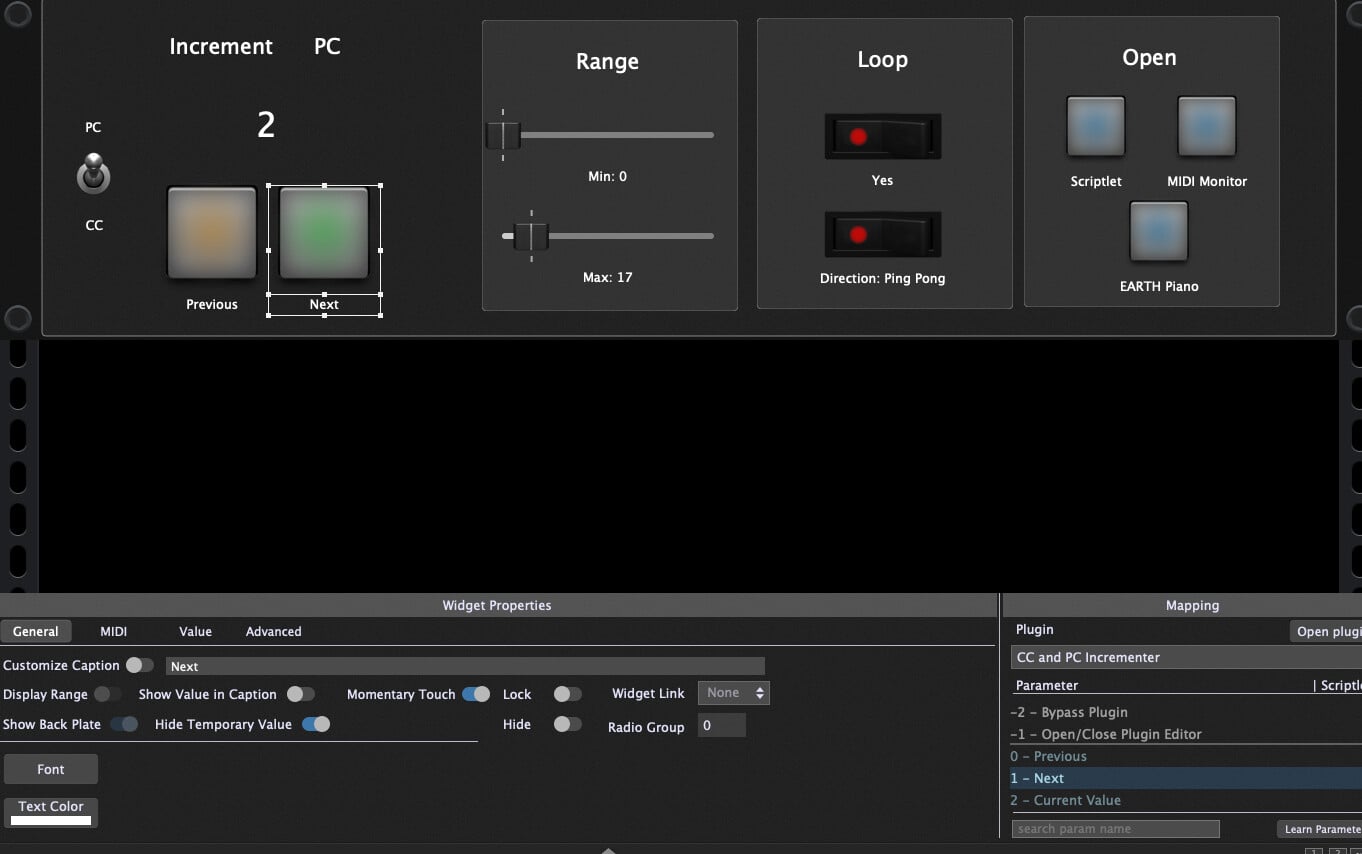Turn on the Lock toggle
Viewport: 1362px width, 854px height.
[567, 694]
